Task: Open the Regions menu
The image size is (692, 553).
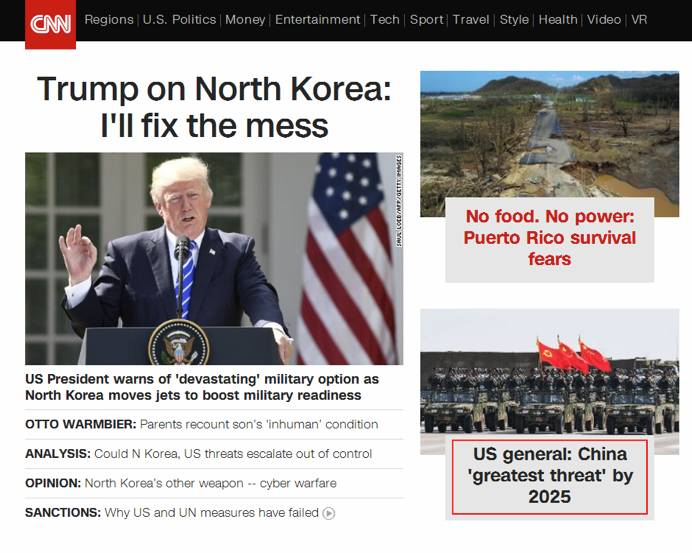Action: pos(109,20)
